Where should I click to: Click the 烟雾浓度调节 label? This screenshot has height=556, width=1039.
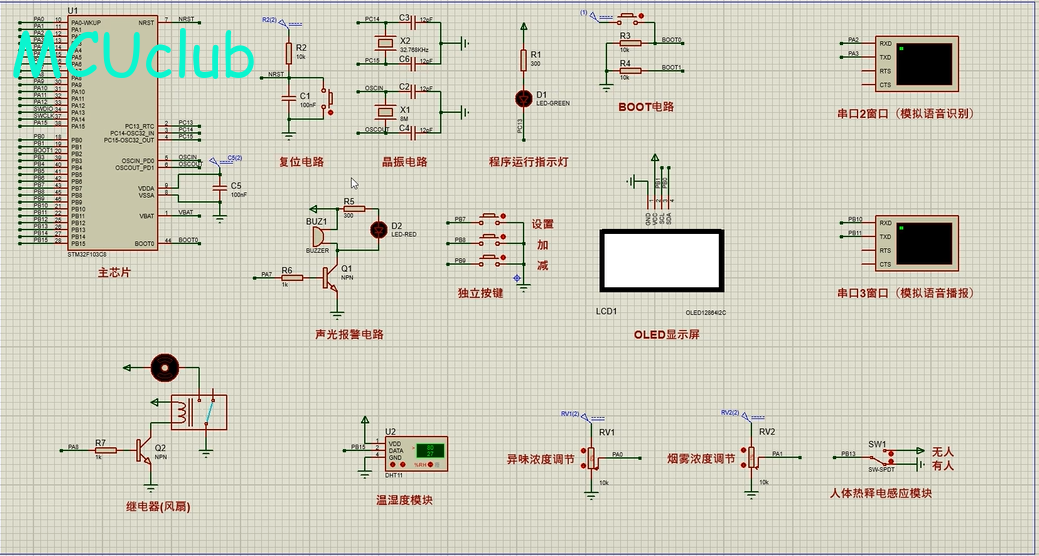pos(702,459)
